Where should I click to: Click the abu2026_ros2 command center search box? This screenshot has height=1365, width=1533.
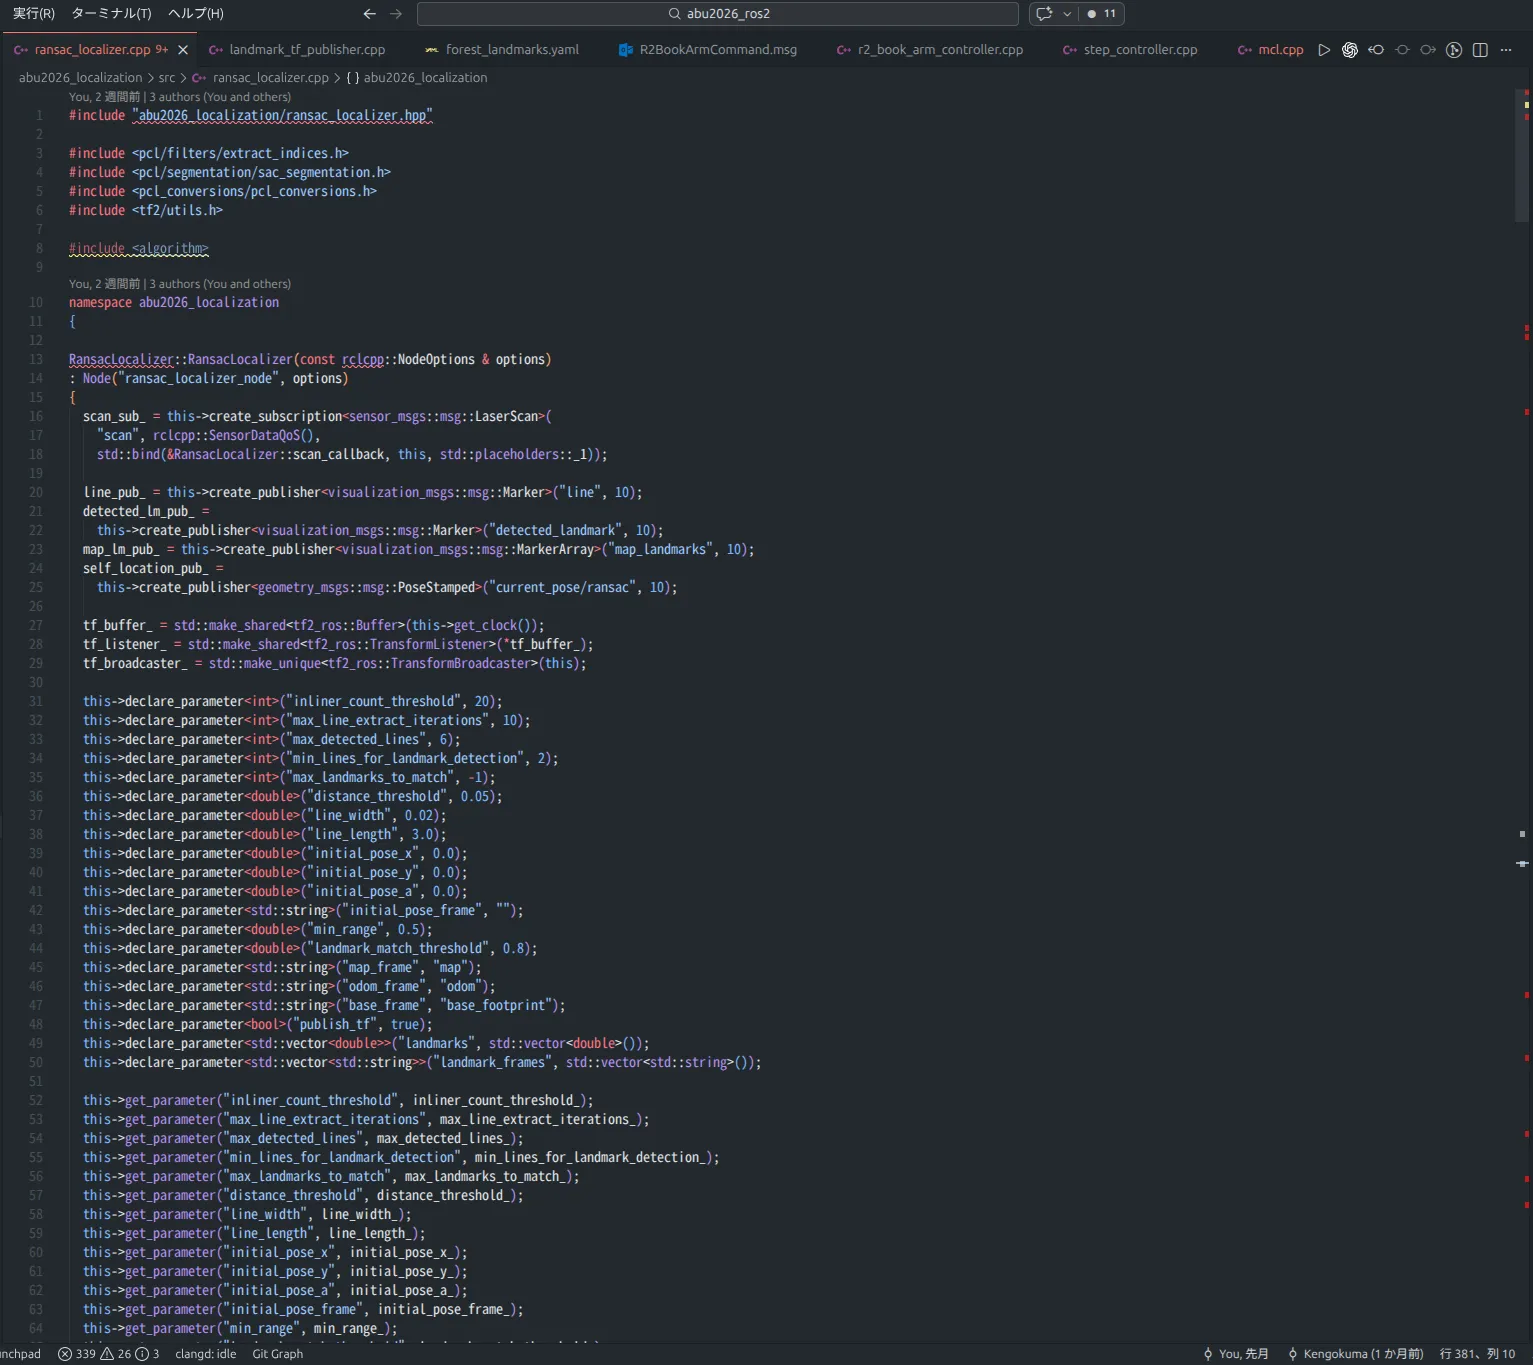pos(718,14)
